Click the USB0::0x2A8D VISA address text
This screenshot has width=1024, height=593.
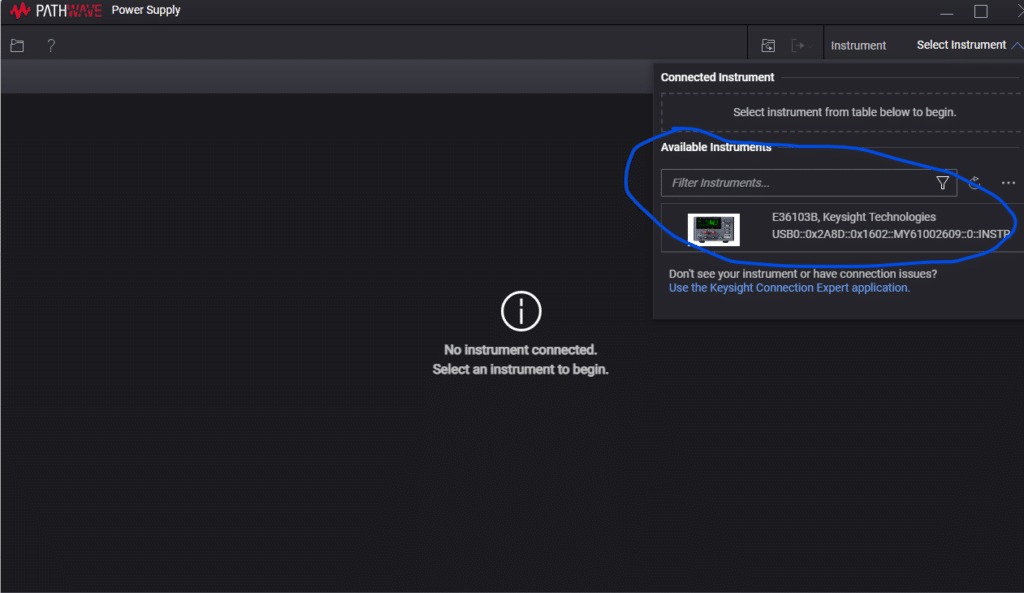pos(891,234)
